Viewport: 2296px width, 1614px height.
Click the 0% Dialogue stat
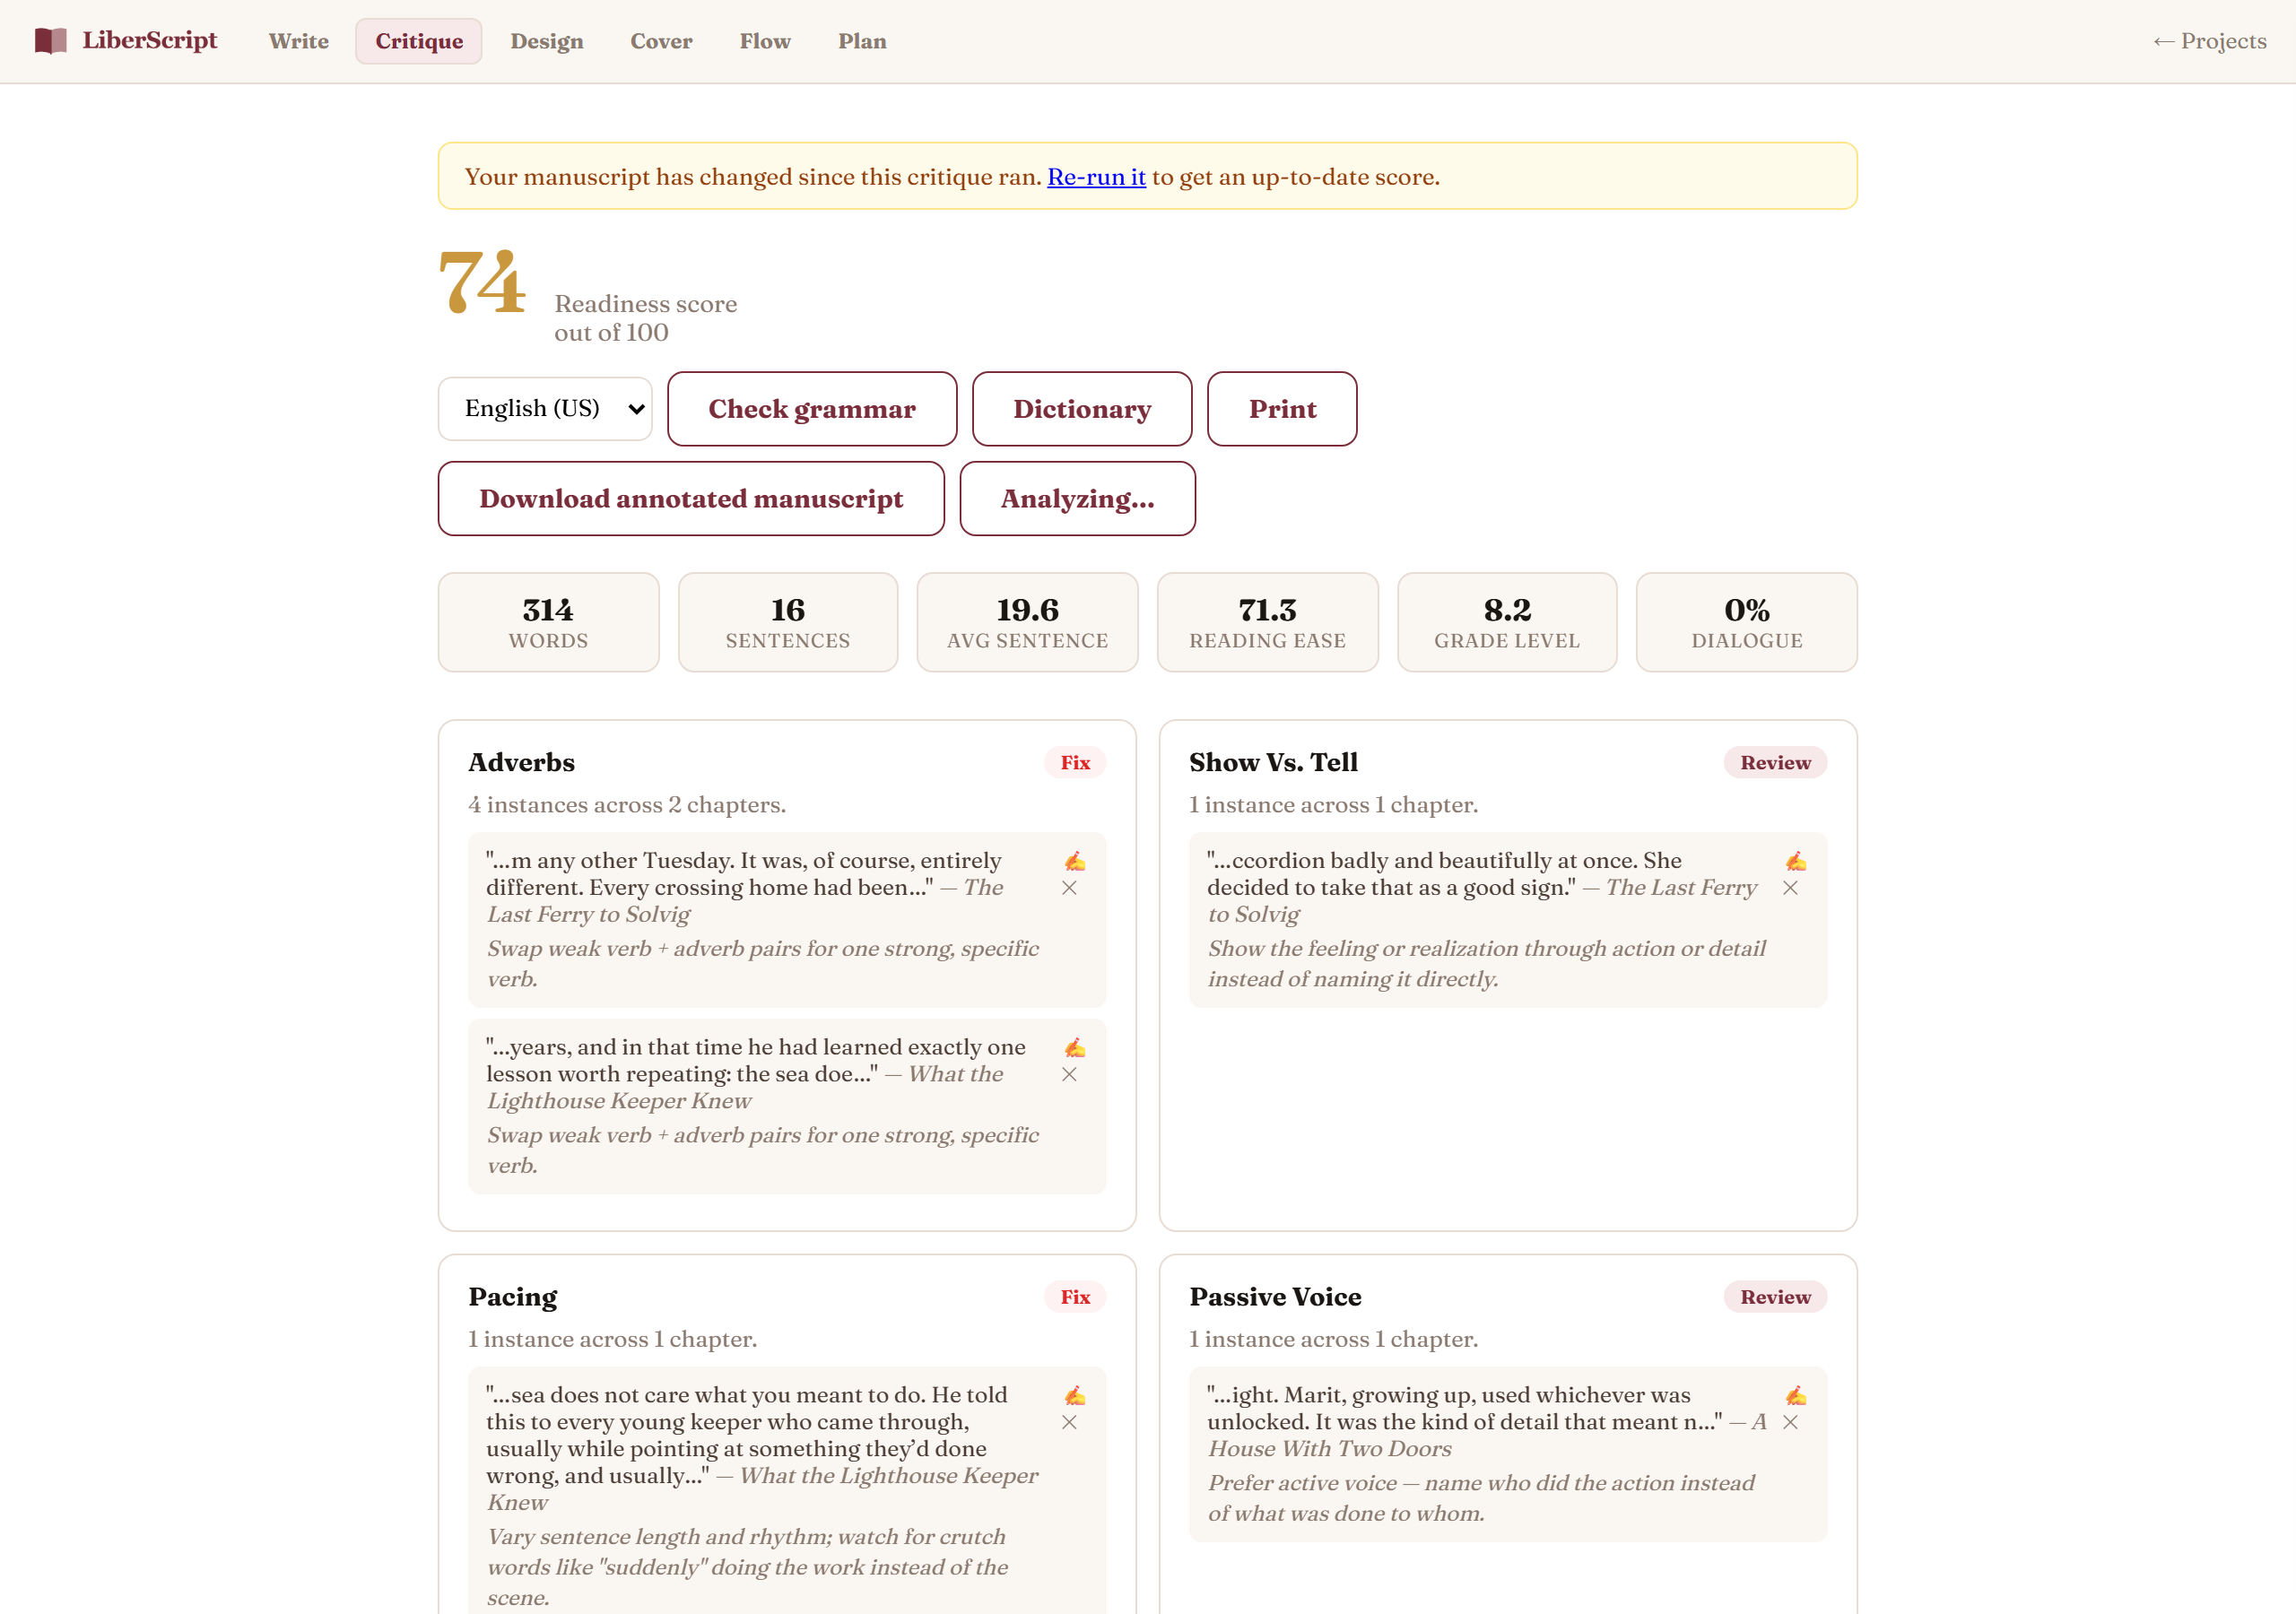tap(1746, 622)
